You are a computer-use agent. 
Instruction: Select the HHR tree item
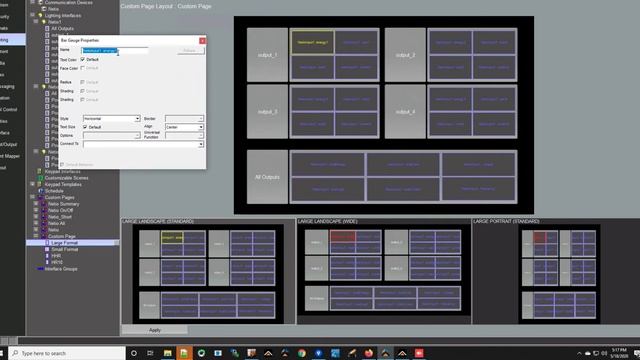point(56,256)
